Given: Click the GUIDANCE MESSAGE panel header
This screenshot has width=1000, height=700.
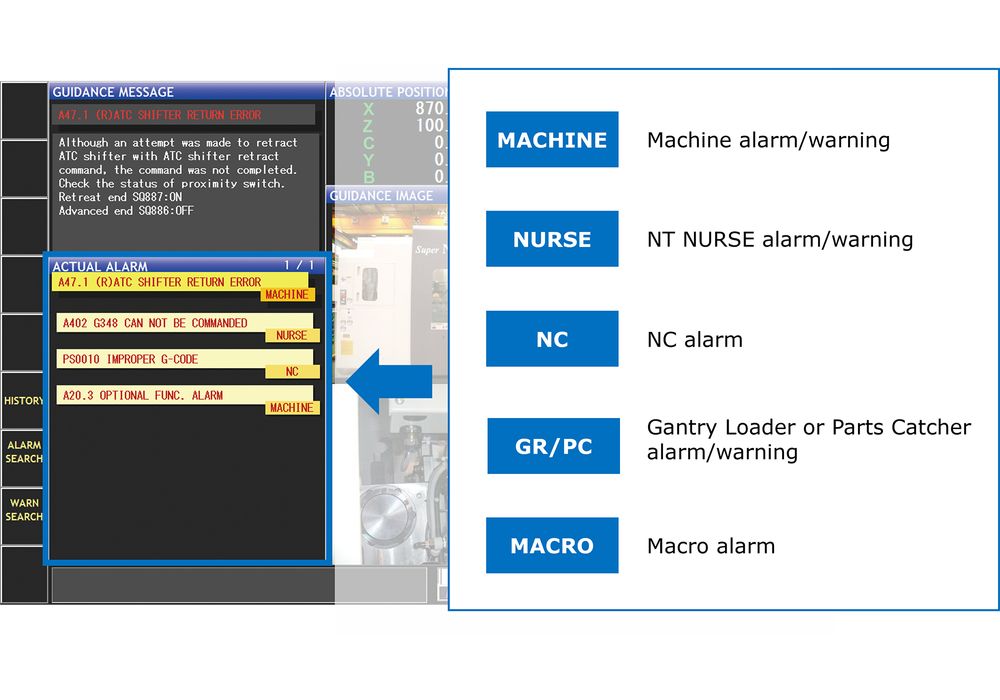Looking at the screenshot, I should tap(113, 92).
